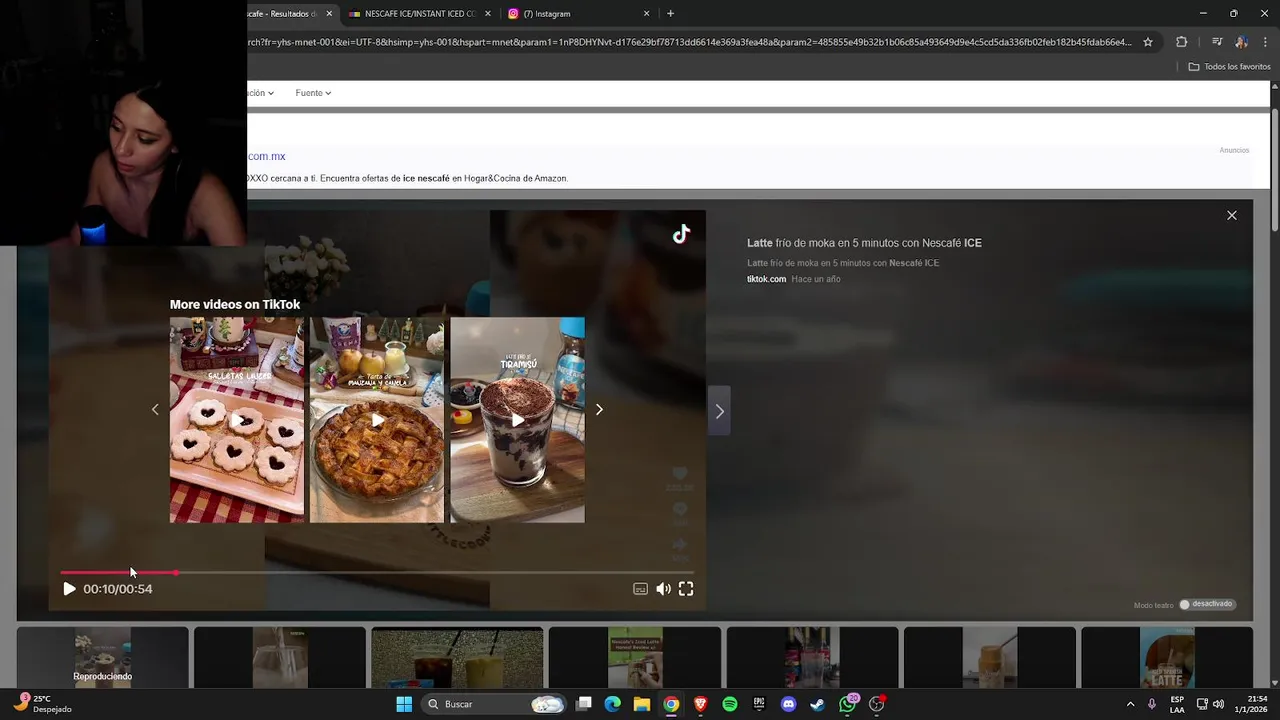Close the video overlay panel
Viewport: 1280px width, 720px height.
pyautogui.click(x=1232, y=215)
